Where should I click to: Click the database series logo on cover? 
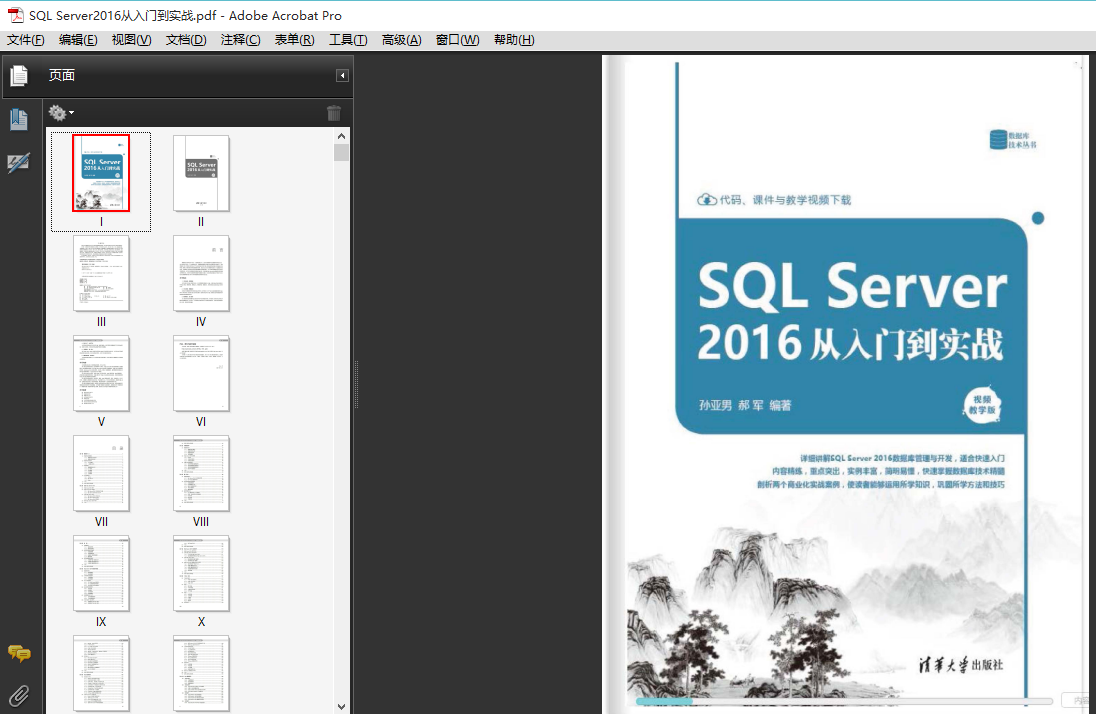pyautogui.click(x=1013, y=140)
